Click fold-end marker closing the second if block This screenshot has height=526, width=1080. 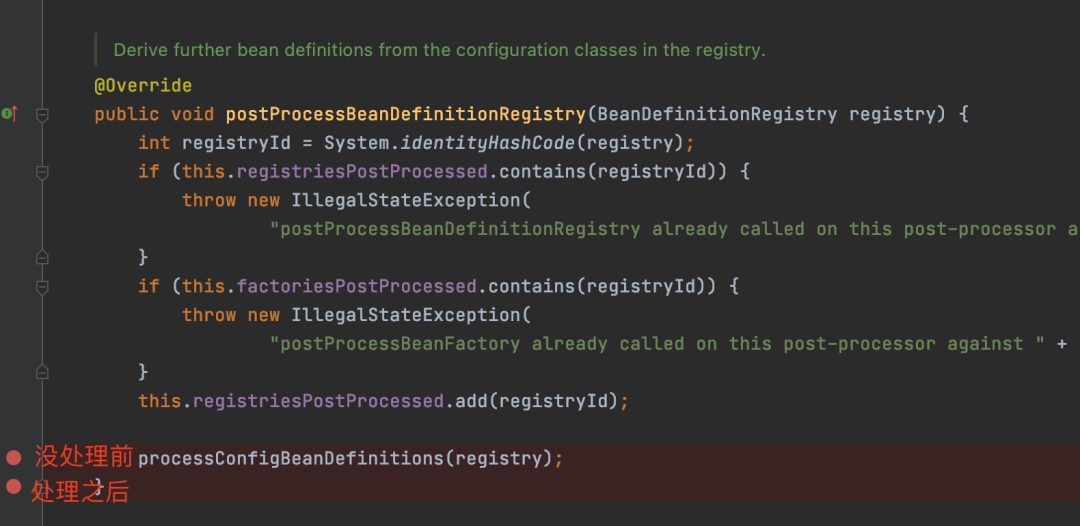[x=42, y=371]
